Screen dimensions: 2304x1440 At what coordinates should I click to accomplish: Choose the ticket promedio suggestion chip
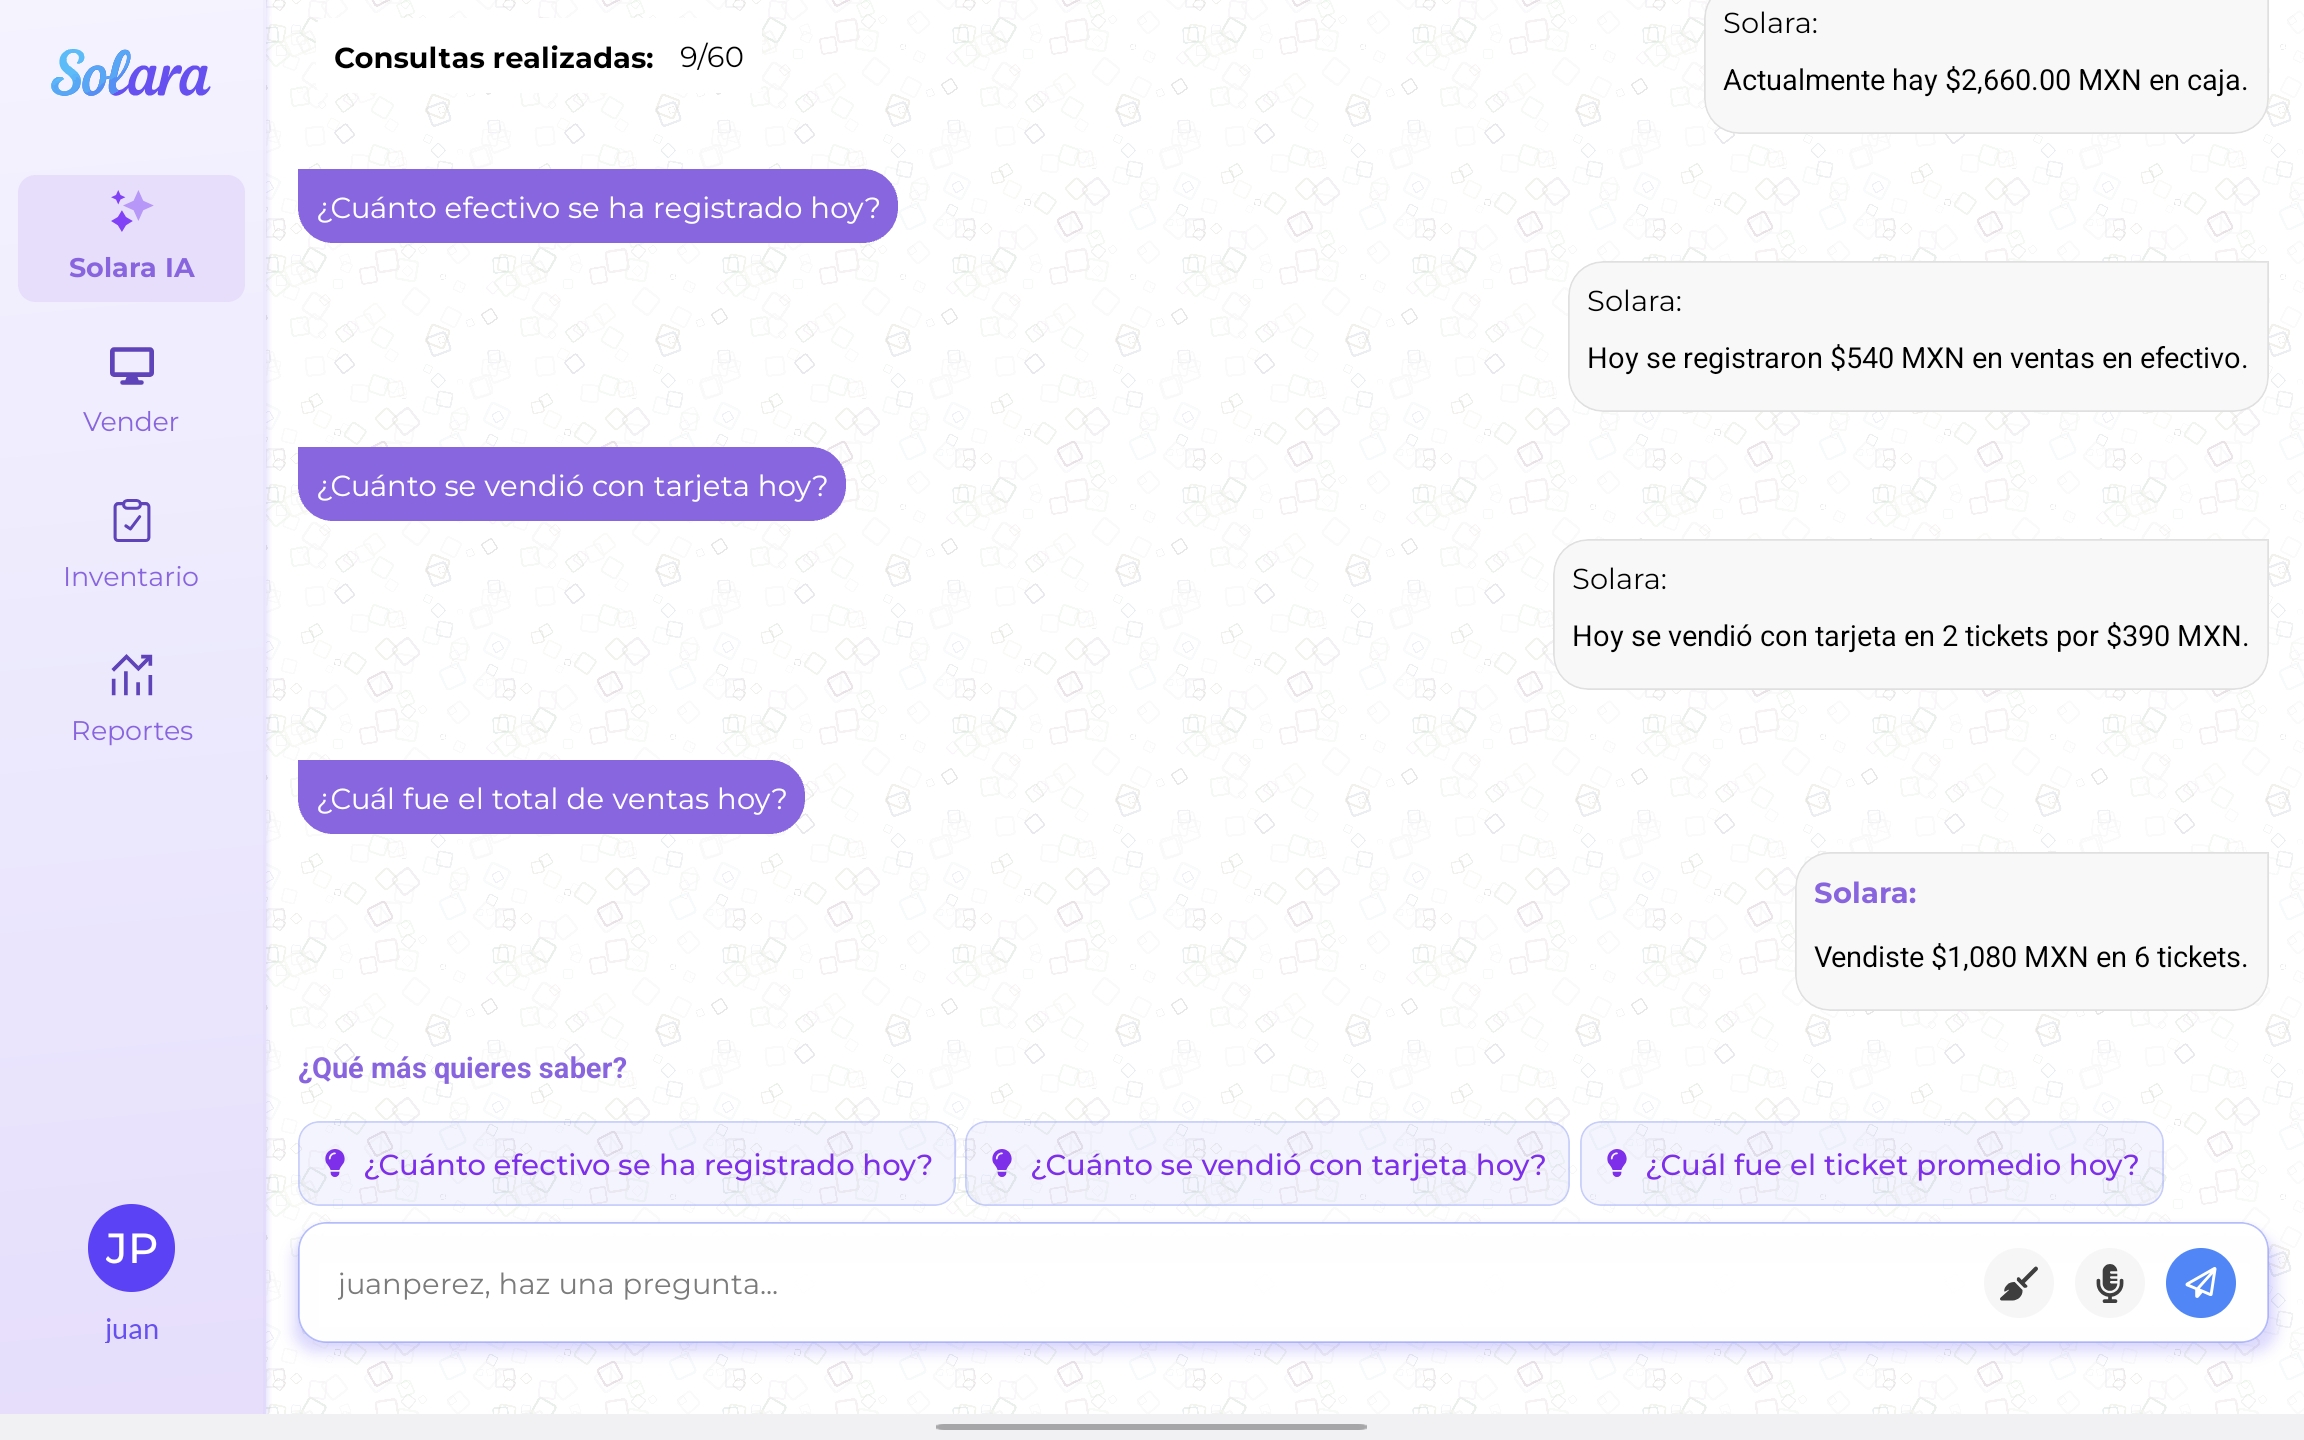click(1868, 1163)
